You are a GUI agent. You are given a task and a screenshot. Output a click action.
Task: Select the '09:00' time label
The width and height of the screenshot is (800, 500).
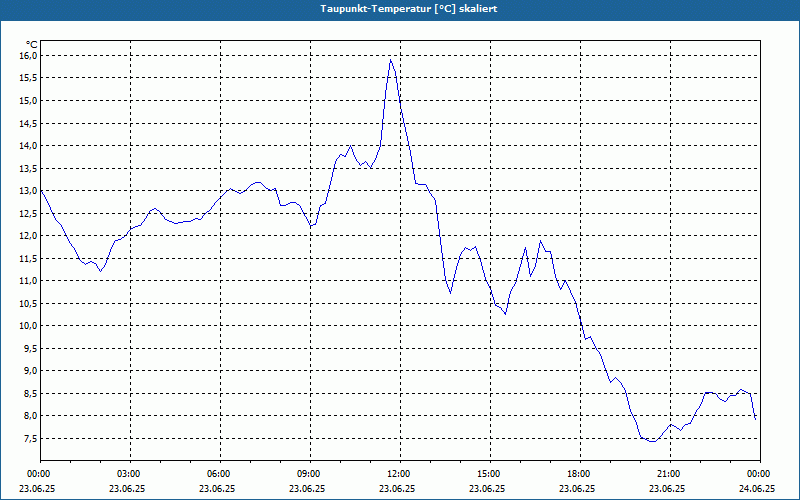pyautogui.click(x=310, y=474)
